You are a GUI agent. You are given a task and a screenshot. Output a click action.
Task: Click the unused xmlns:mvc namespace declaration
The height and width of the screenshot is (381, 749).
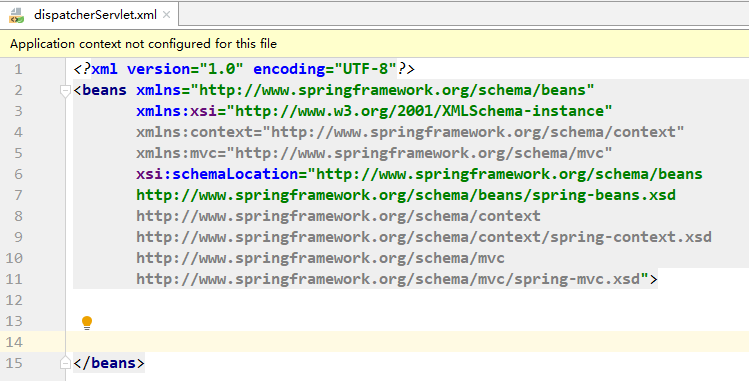click(374, 153)
